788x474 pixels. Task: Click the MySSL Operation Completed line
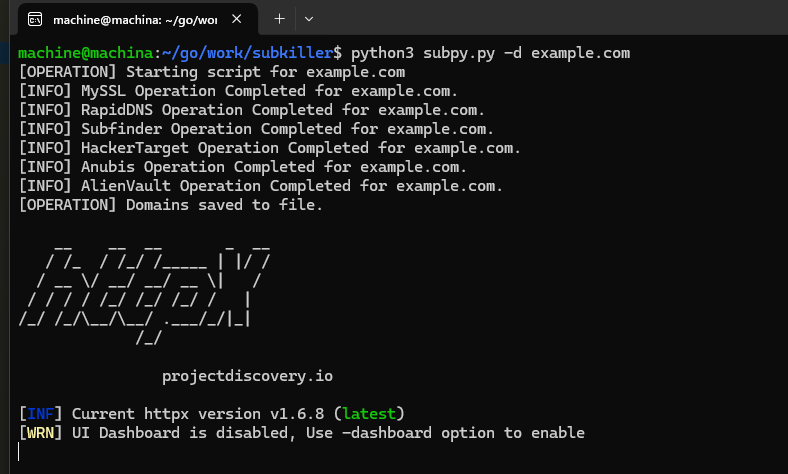click(x=238, y=91)
